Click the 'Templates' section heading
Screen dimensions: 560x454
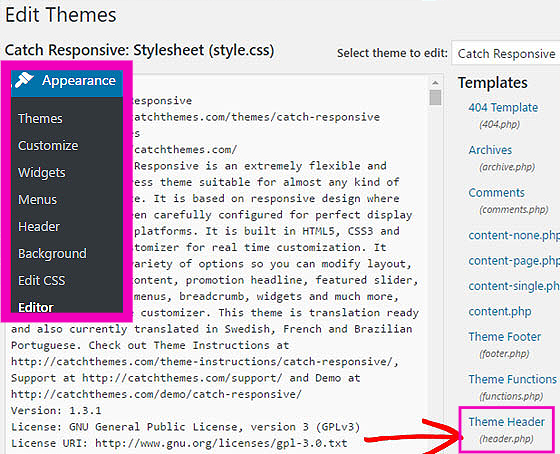coord(493,83)
